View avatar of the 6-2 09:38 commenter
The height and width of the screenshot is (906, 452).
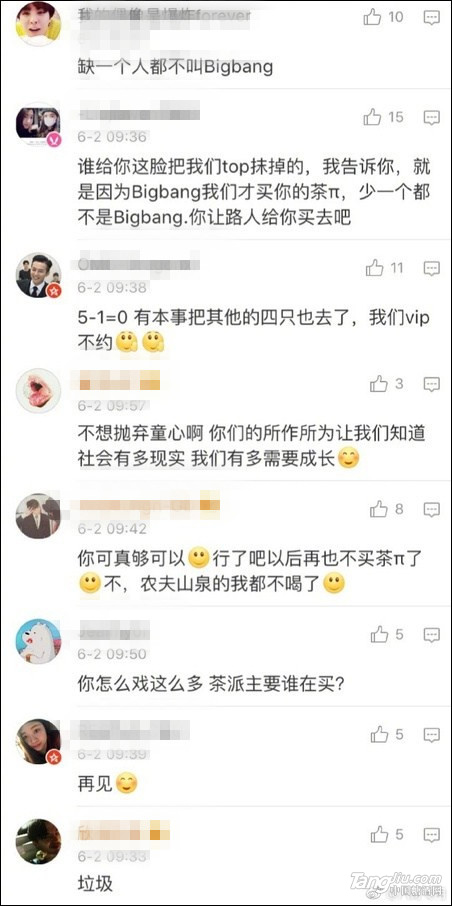coord(38,275)
